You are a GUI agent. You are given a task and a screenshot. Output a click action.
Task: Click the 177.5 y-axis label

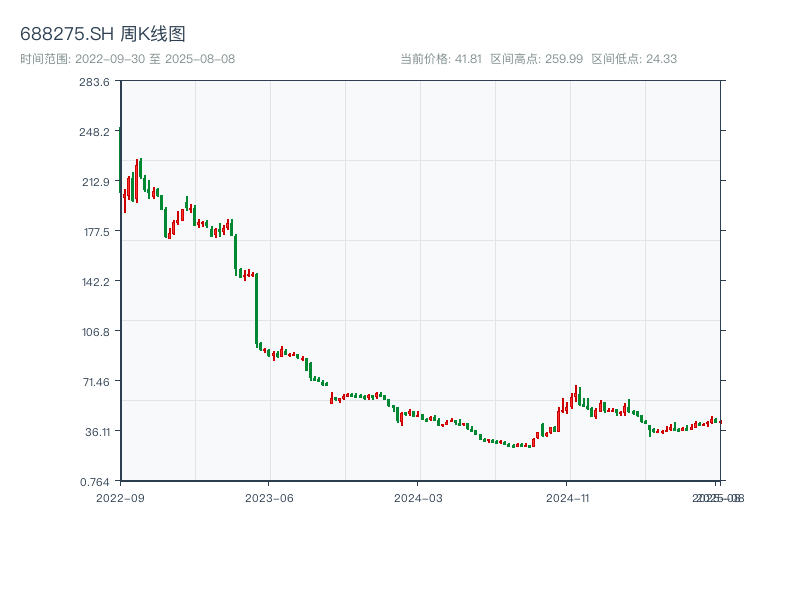pyautogui.click(x=95, y=232)
